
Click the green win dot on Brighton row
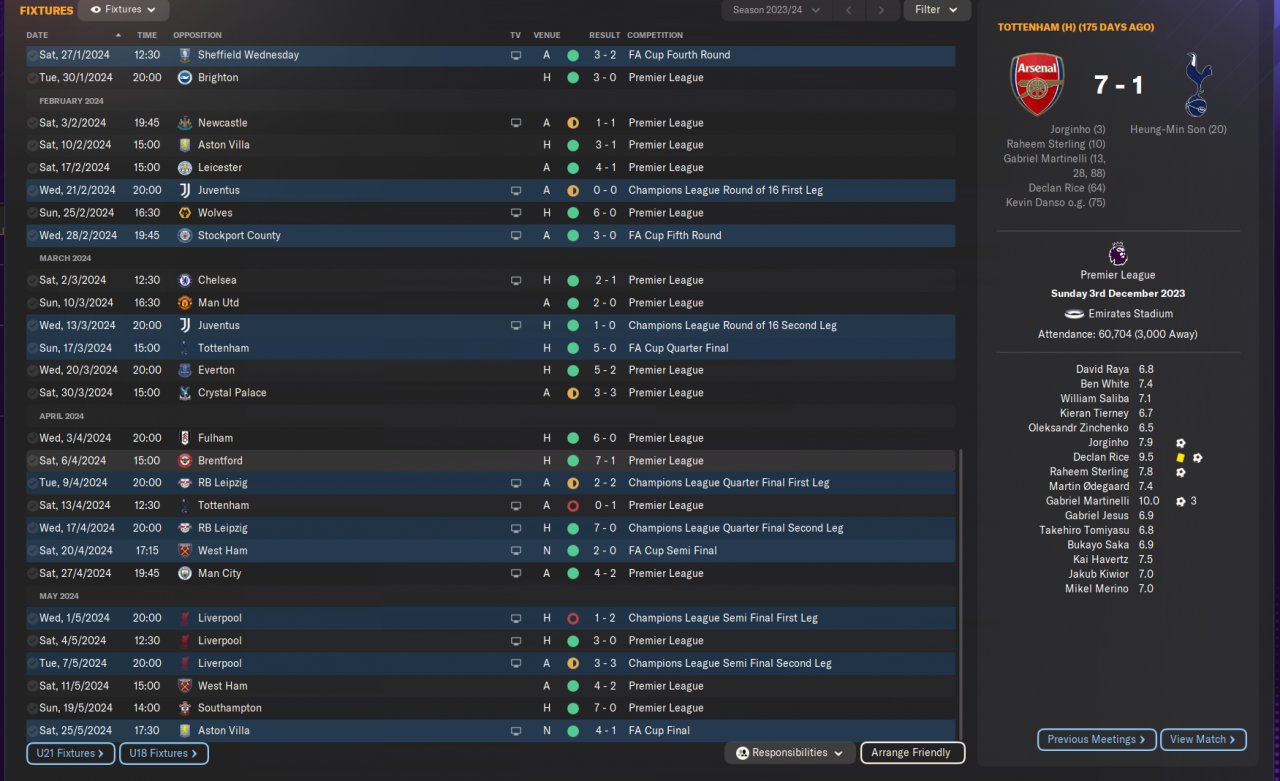[x=573, y=78]
